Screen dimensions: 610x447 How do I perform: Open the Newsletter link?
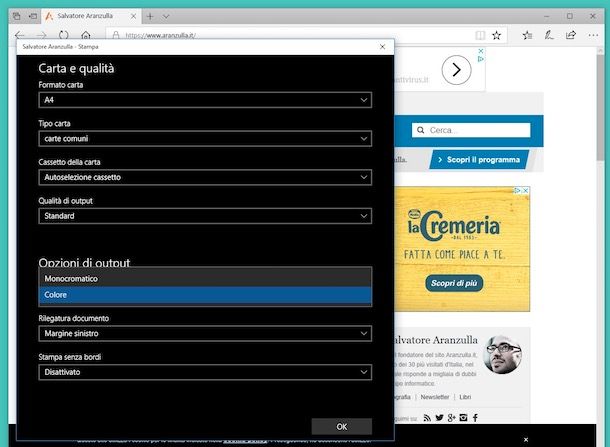click(x=435, y=397)
